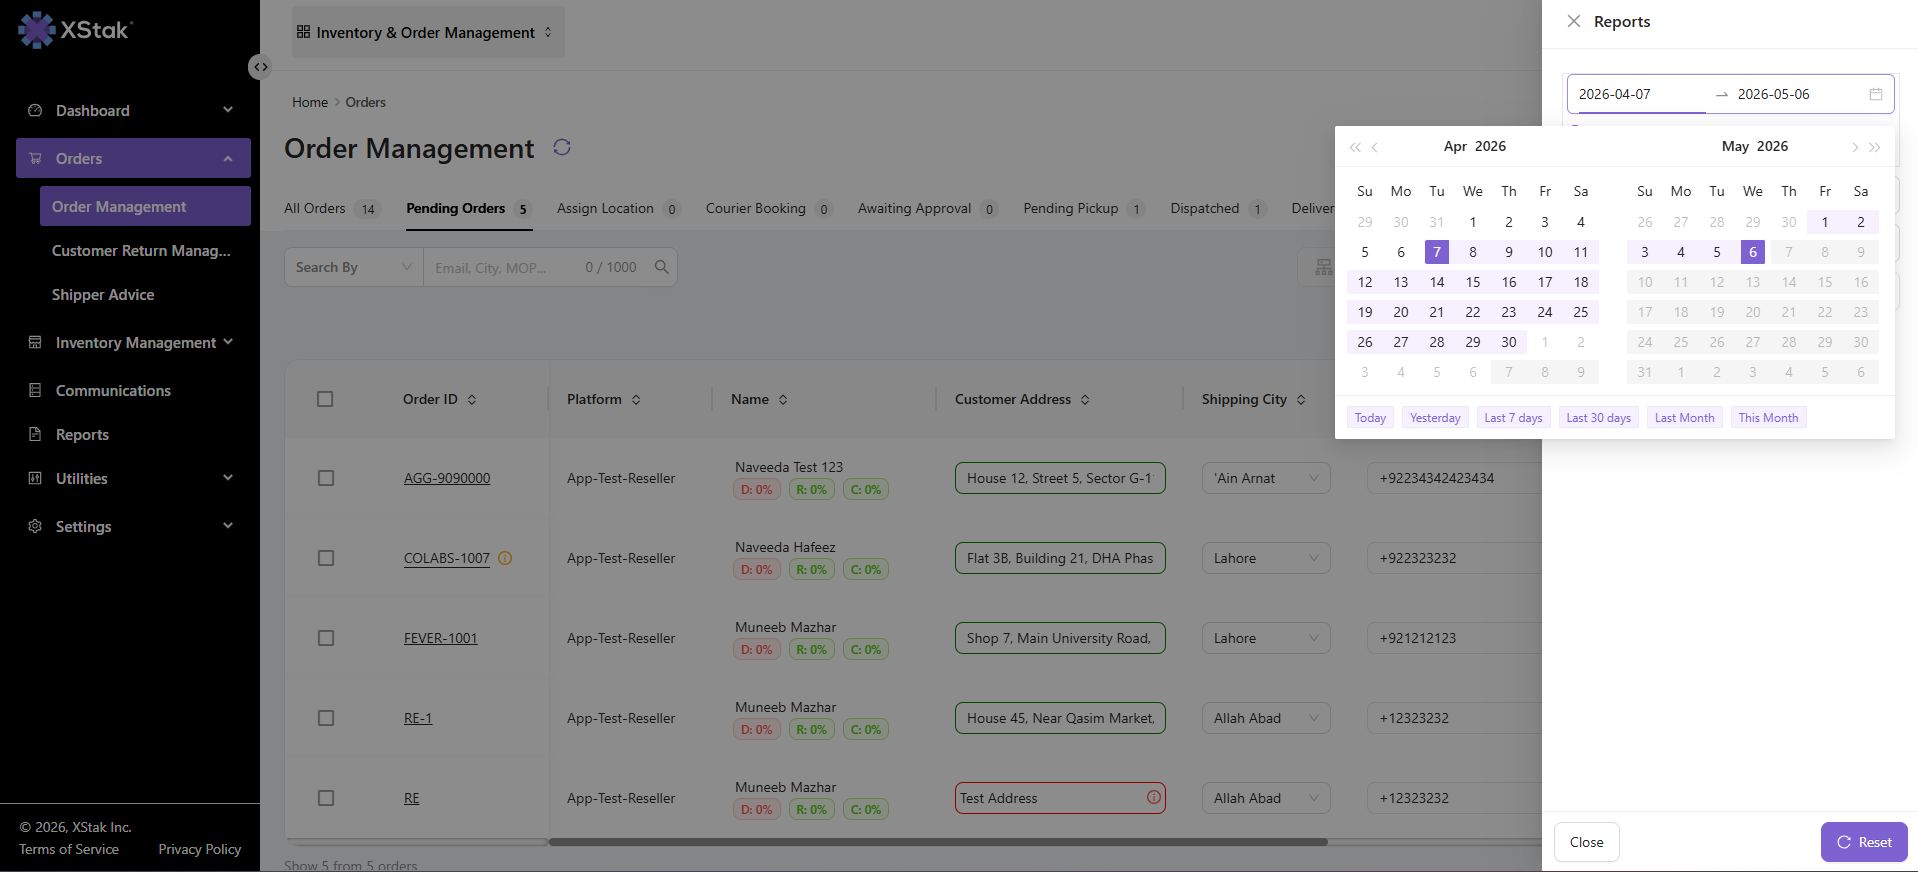The image size is (1918, 872).
Task: Click the search magnifier icon
Action: pyautogui.click(x=661, y=267)
